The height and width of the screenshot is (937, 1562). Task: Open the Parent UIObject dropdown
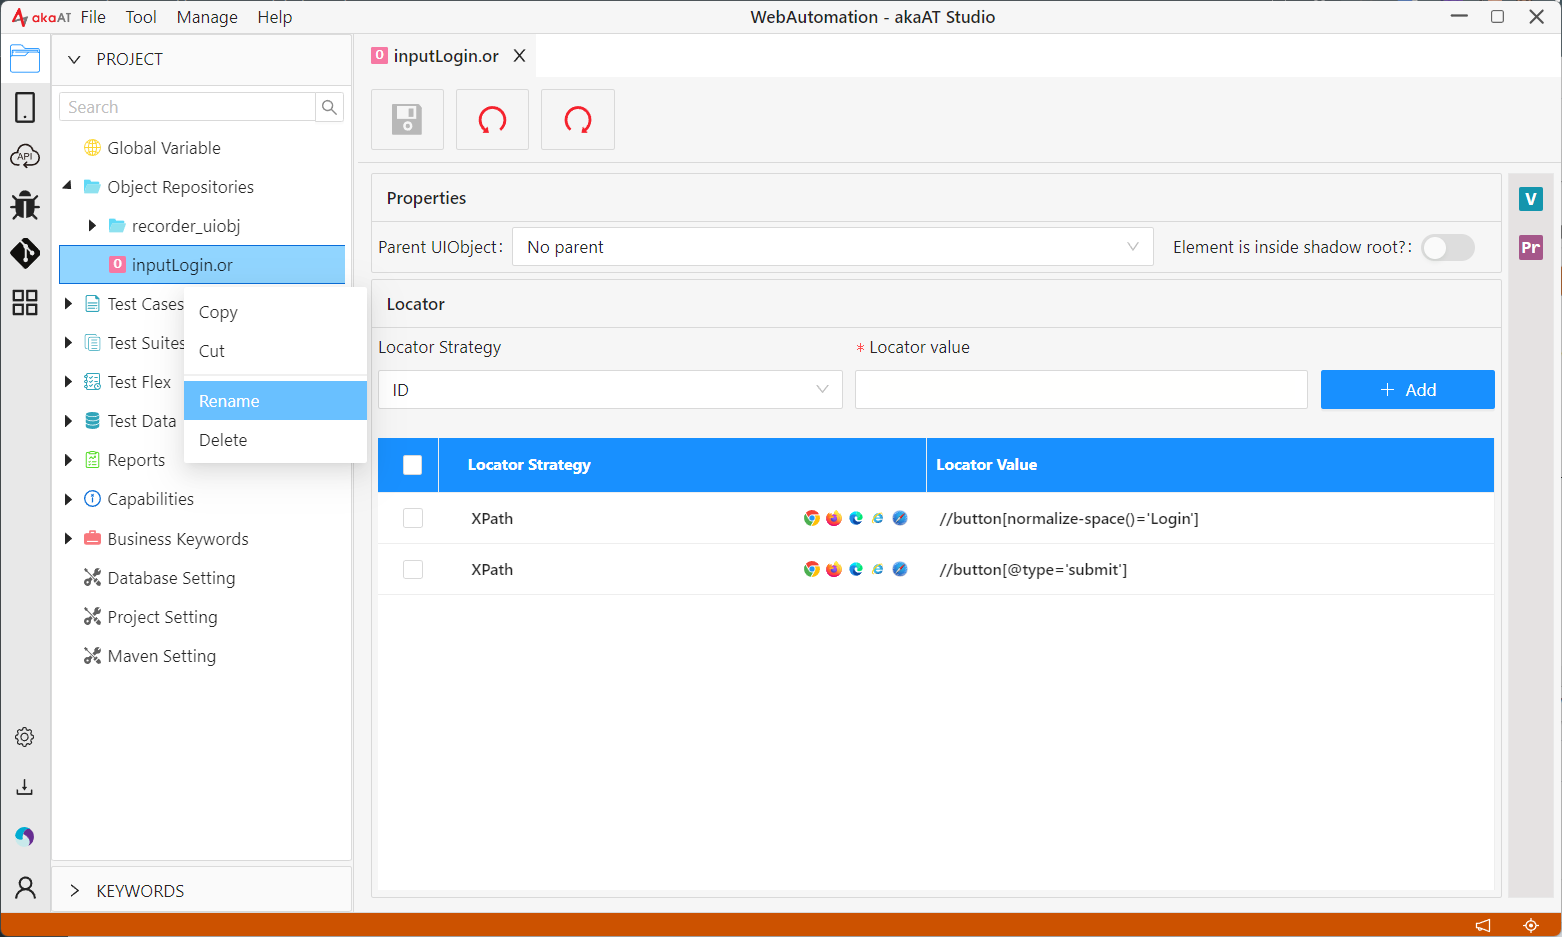coord(832,247)
